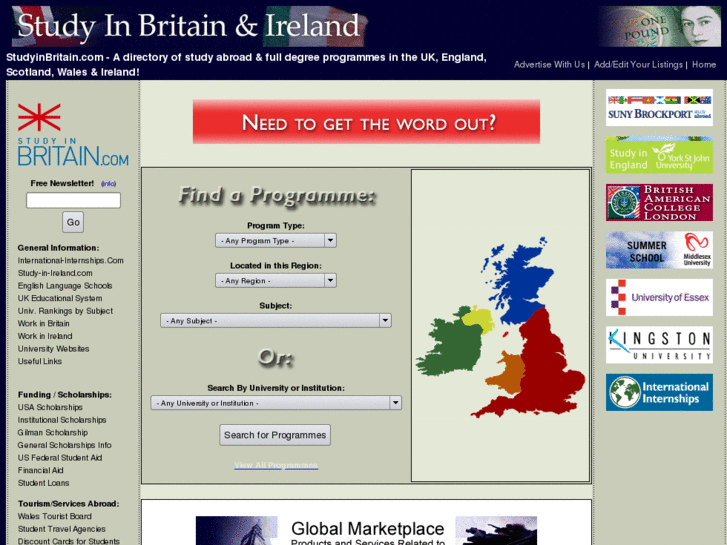This screenshot has width=727, height=545.
Task: Open the SUNY Brockport banner ad
Action: 659,108
